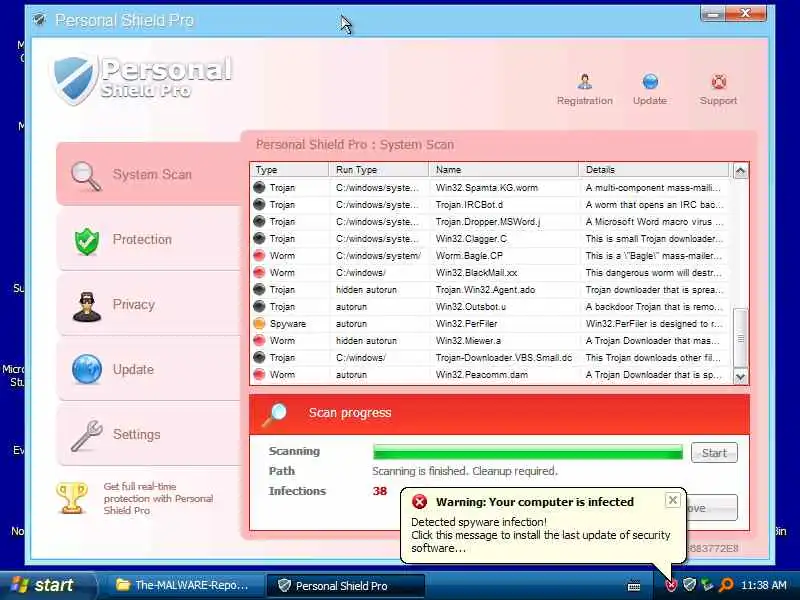This screenshot has height=600, width=800.
Task: Click the globe icon beside sidebar Update
Action: pyautogui.click(x=87, y=369)
